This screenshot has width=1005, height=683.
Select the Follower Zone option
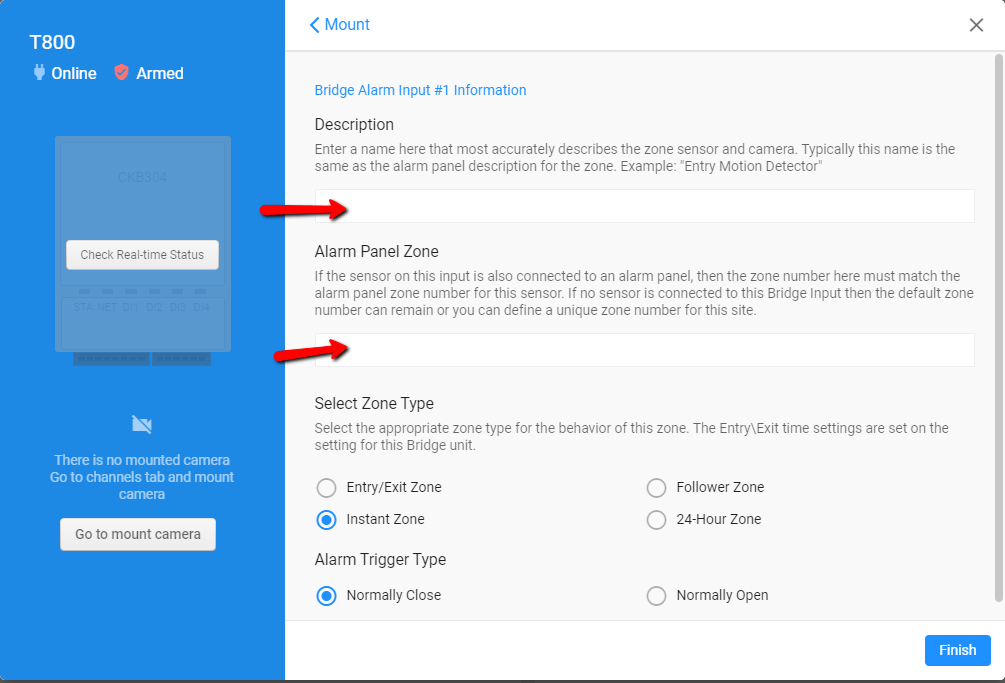click(656, 487)
